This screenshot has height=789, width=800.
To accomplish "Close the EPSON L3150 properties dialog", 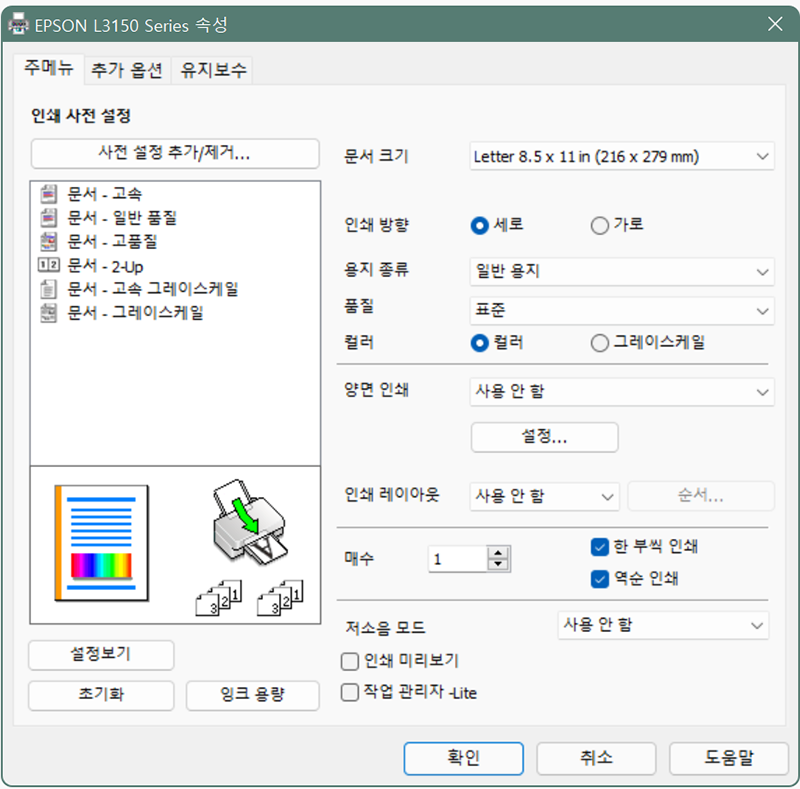I will 775,24.
